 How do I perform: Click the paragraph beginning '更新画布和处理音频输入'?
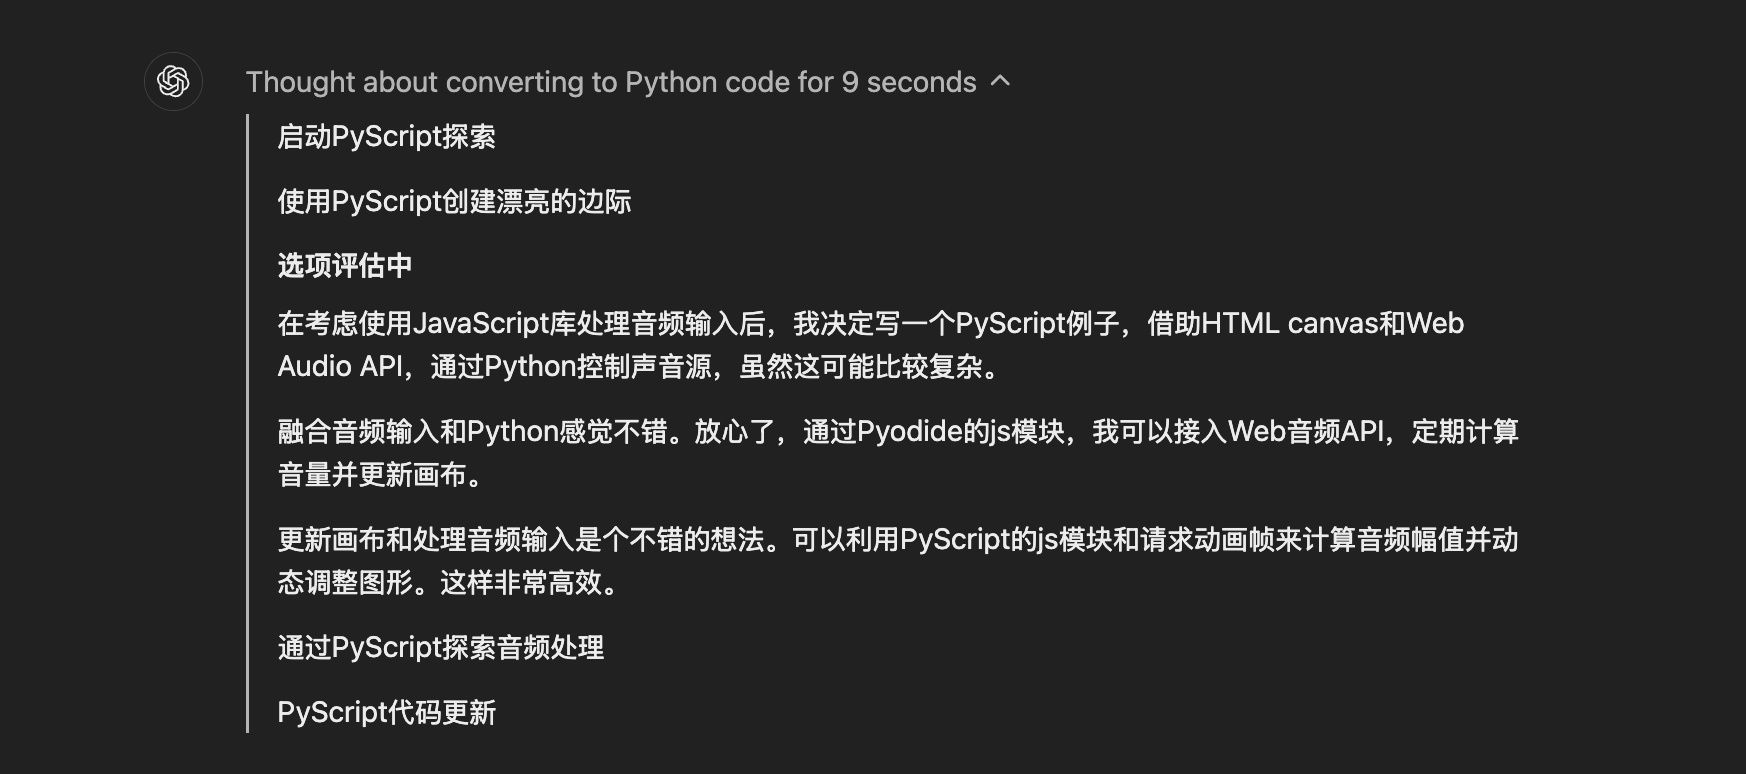point(898,561)
